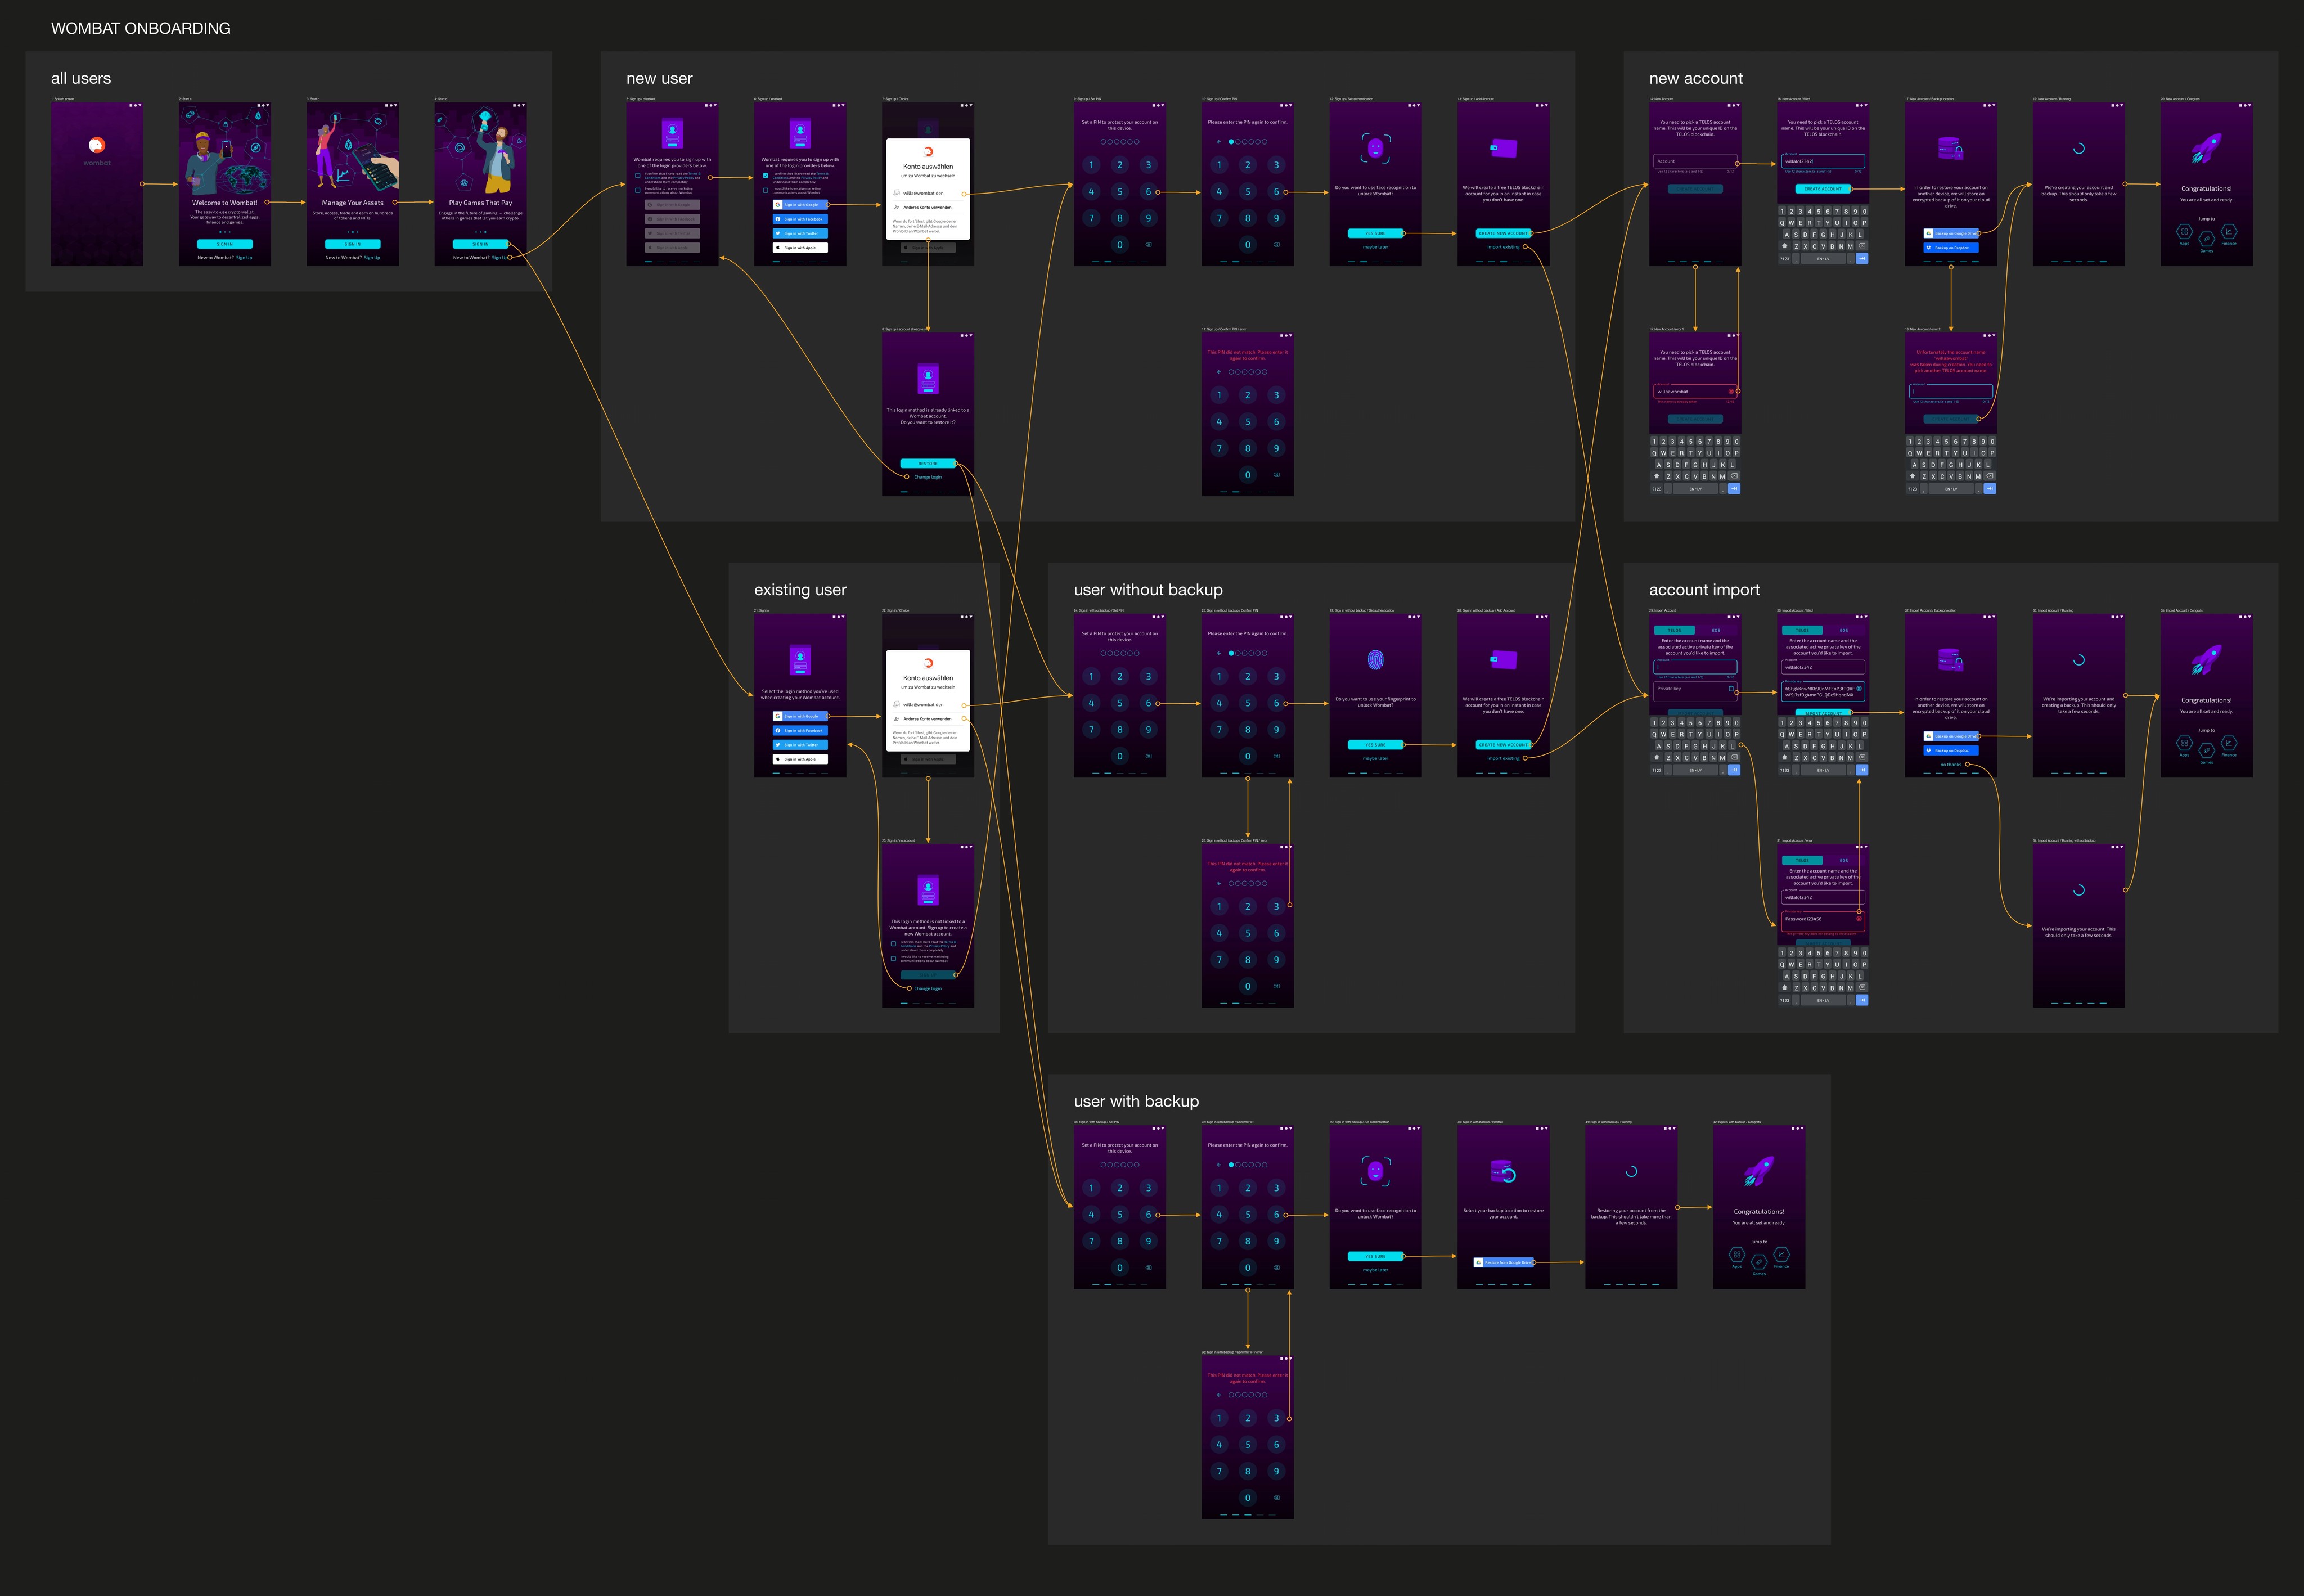Viewport: 2304px width, 1596px height.
Task: Check marketing communications box on Sign up enabled screen
Action: [x=766, y=190]
